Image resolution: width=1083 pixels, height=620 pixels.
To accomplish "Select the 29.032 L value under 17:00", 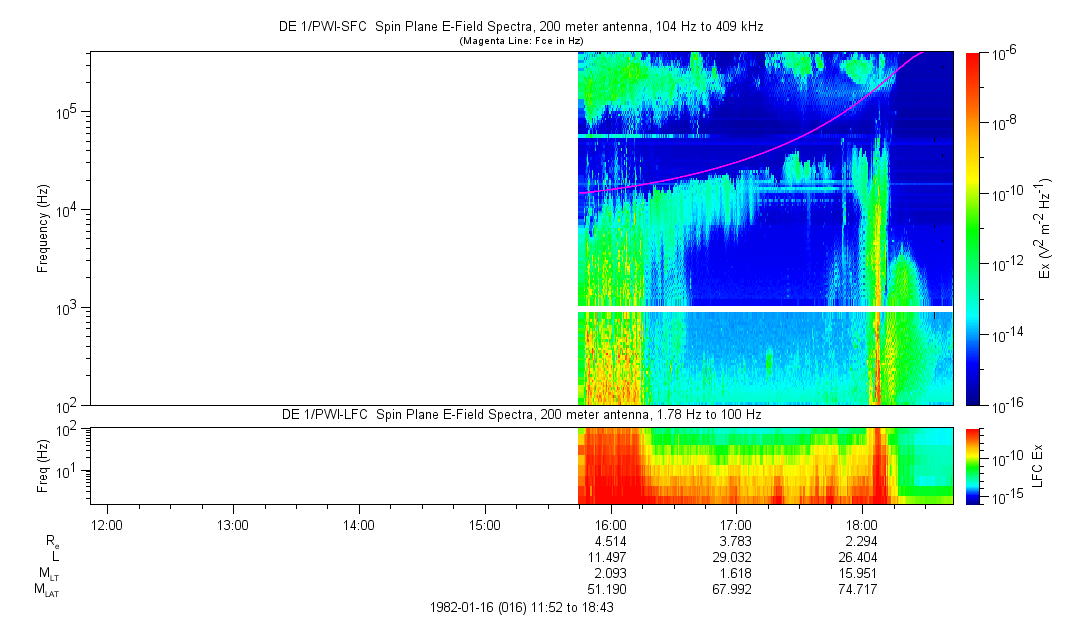I will point(736,556).
